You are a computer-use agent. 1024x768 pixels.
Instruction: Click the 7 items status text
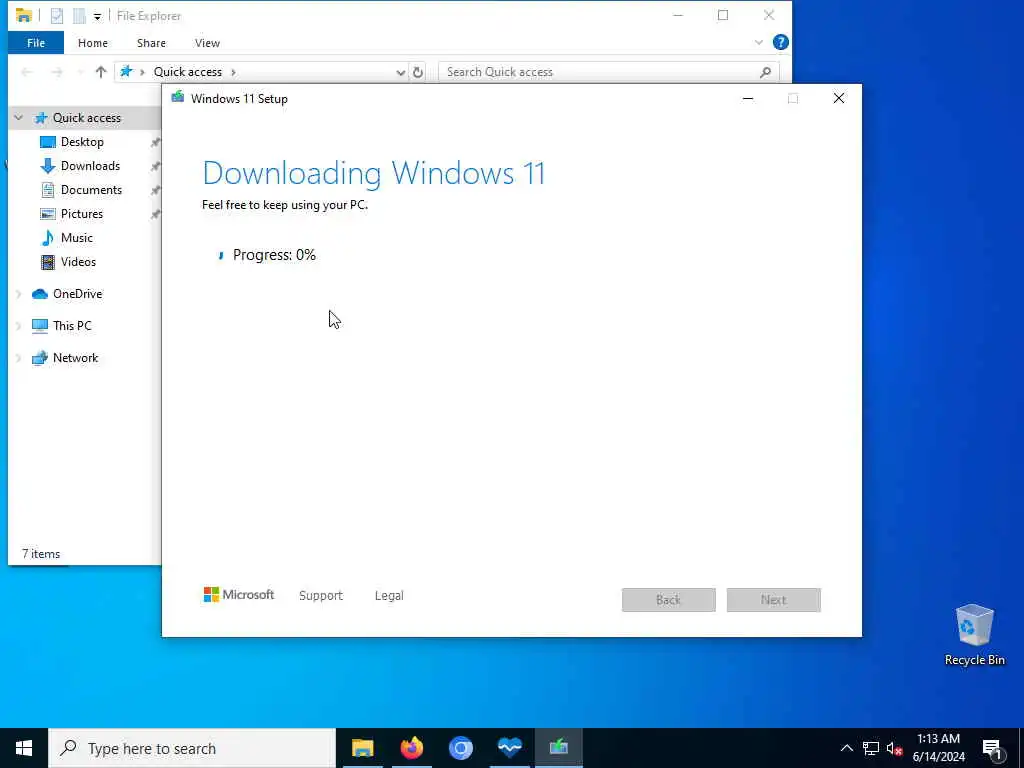pyautogui.click(x=41, y=554)
